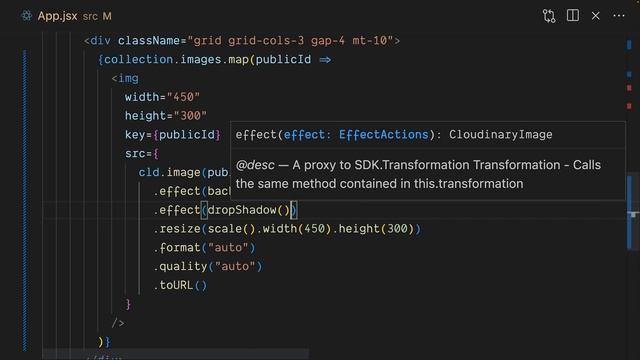The image size is (640, 360).
Task: Close the App.jsx editor with X icon
Action: click(596, 16)
